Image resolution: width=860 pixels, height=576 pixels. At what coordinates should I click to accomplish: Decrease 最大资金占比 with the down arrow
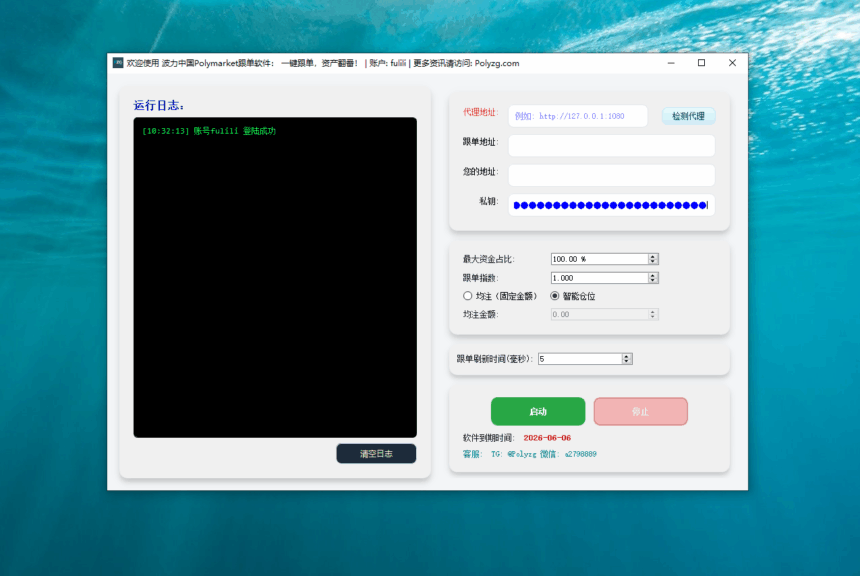(x=653, y=261)
